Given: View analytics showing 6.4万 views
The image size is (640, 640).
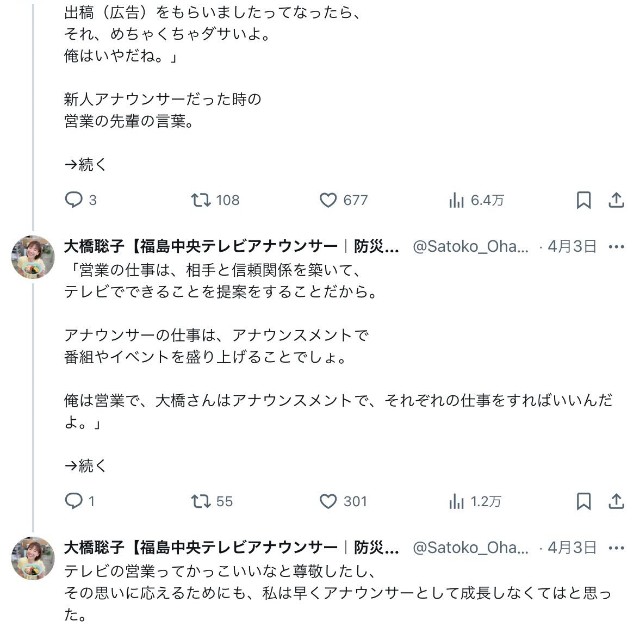Looking at the screenshot, I should coord(457,200).
